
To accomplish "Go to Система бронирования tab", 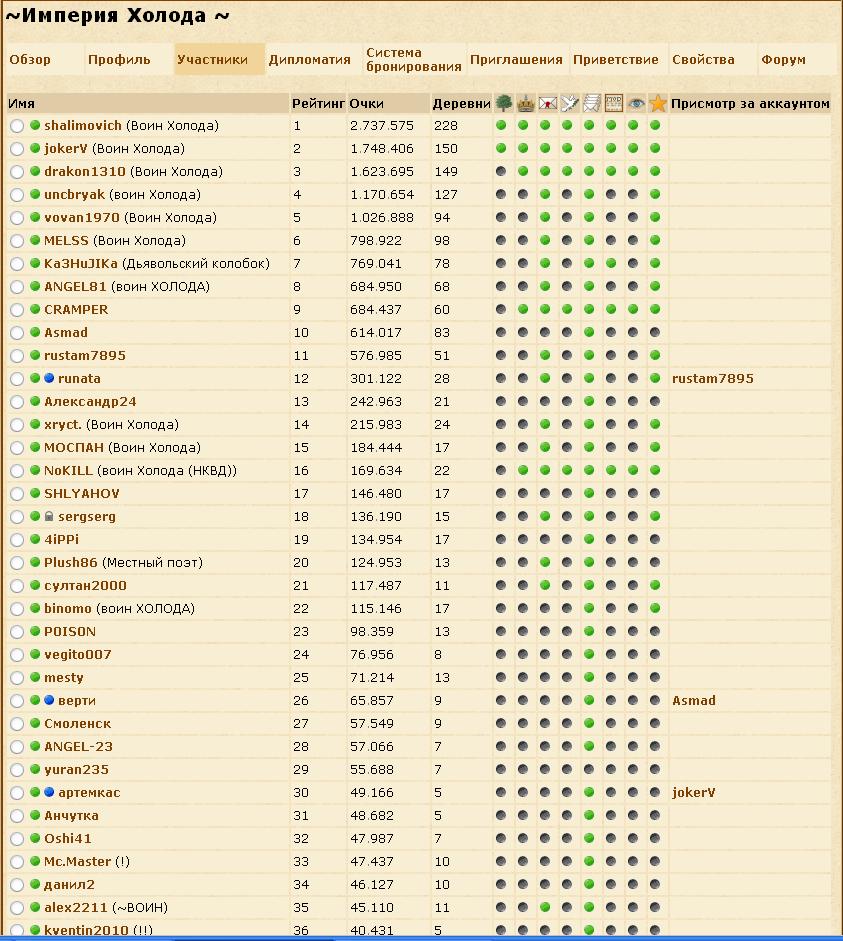I will click(x=413, y=59).
